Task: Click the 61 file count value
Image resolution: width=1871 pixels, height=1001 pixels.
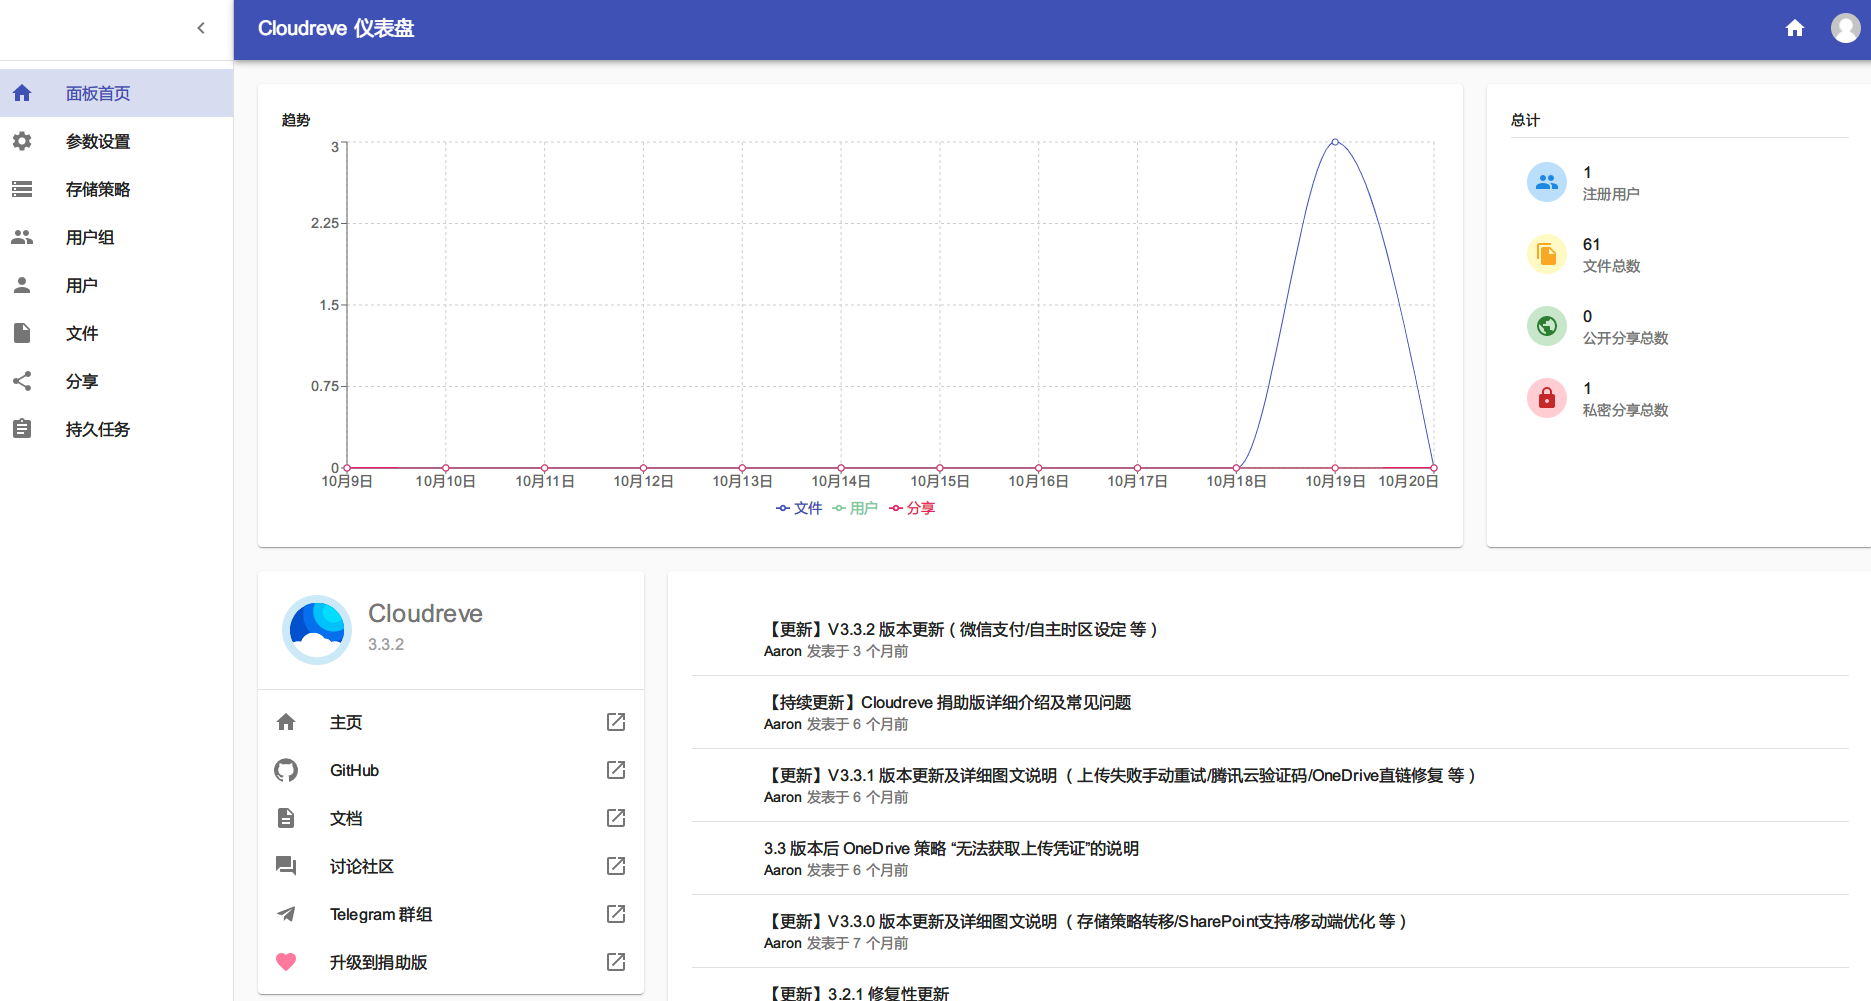Action: tap(1591, 244)
